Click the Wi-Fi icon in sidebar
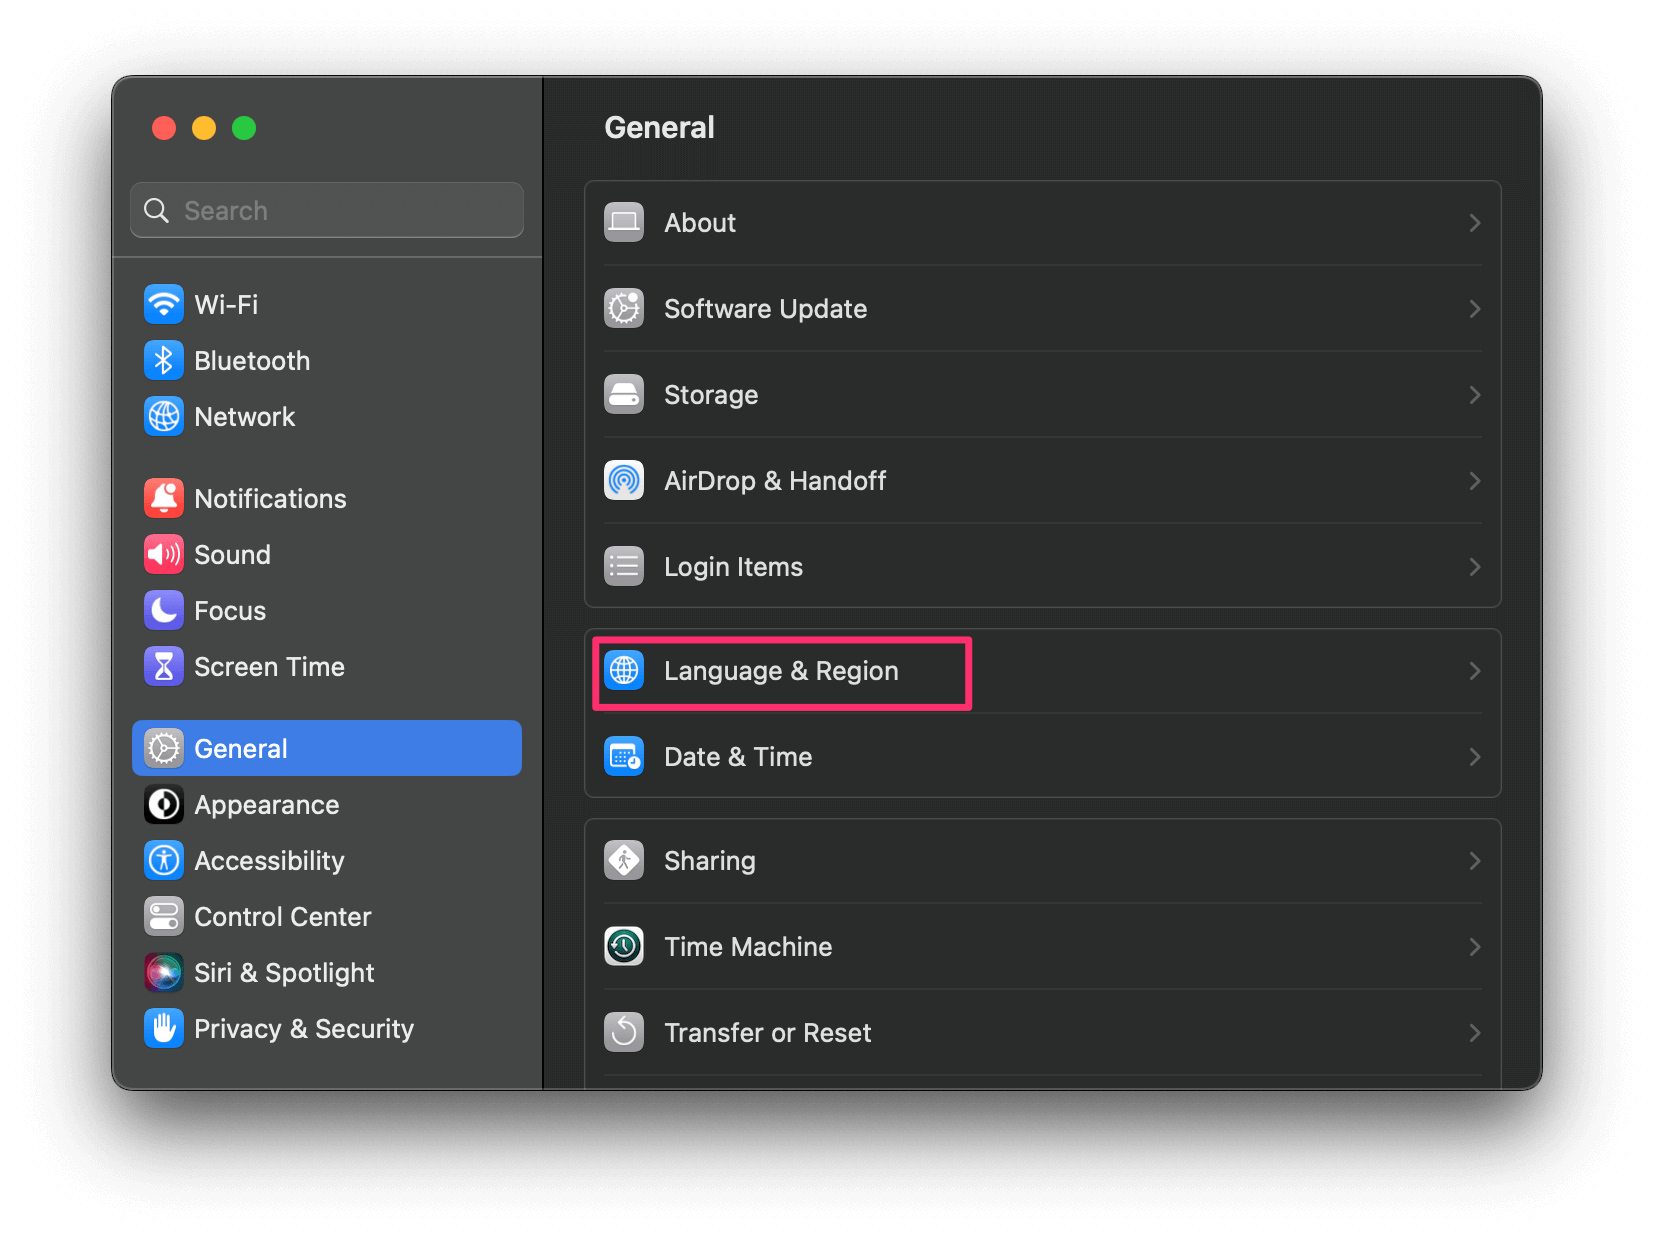 (164, 304)
